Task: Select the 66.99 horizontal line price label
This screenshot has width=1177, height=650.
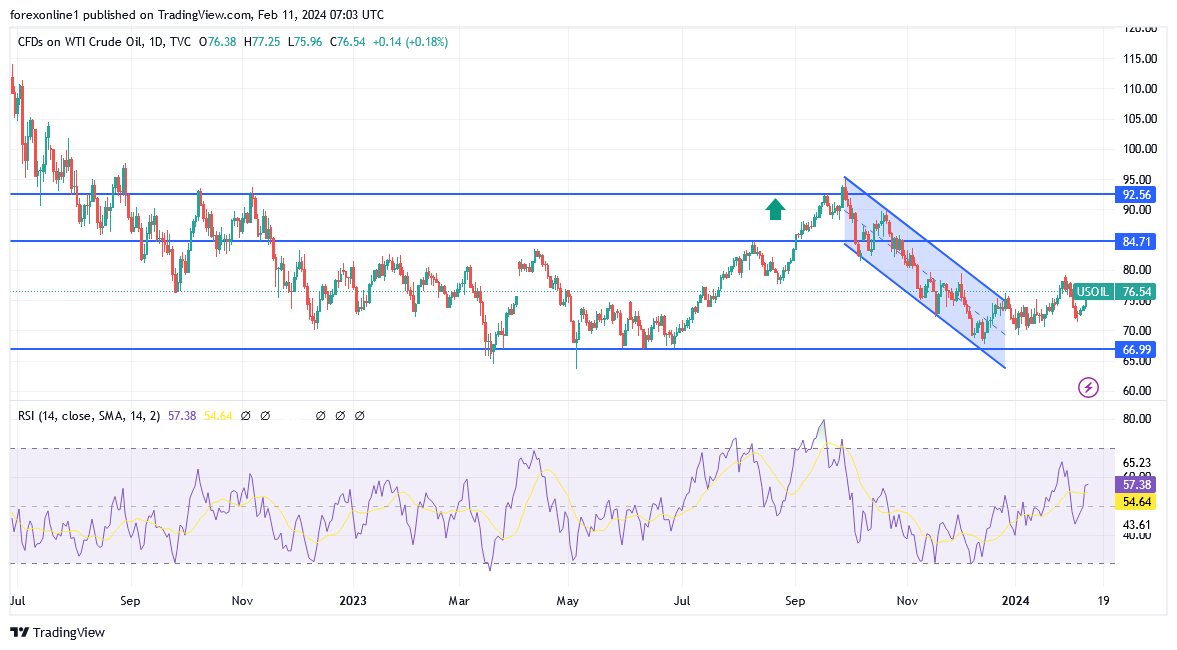Action: (x=1136, y=349)
